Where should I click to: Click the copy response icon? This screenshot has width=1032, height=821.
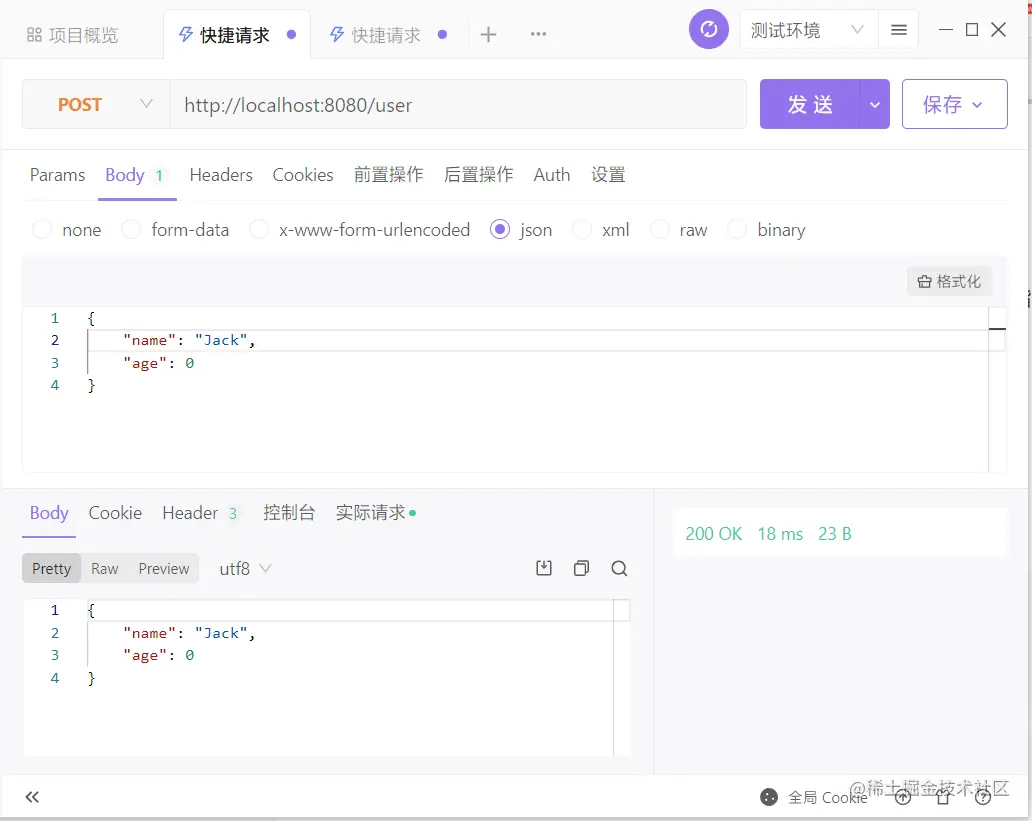coord(581,568)
